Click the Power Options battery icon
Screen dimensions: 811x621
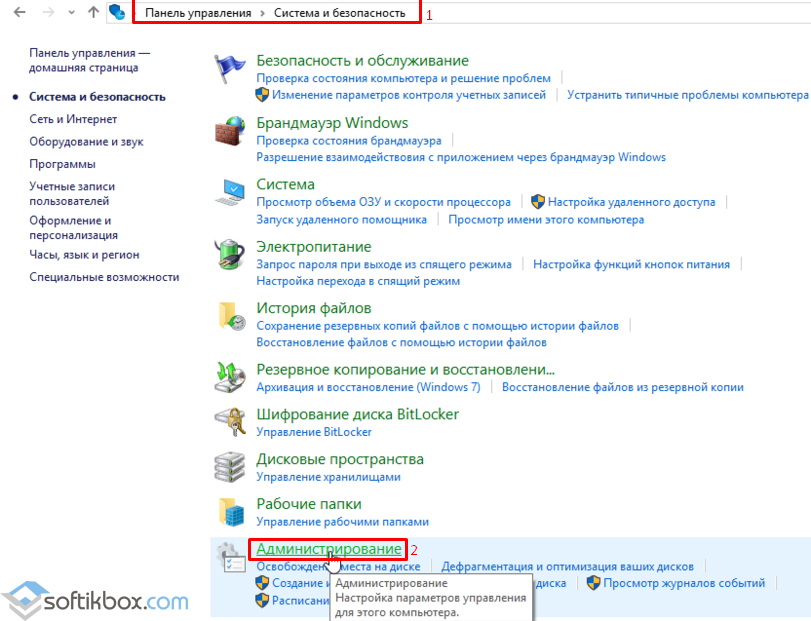coord(230,256)
